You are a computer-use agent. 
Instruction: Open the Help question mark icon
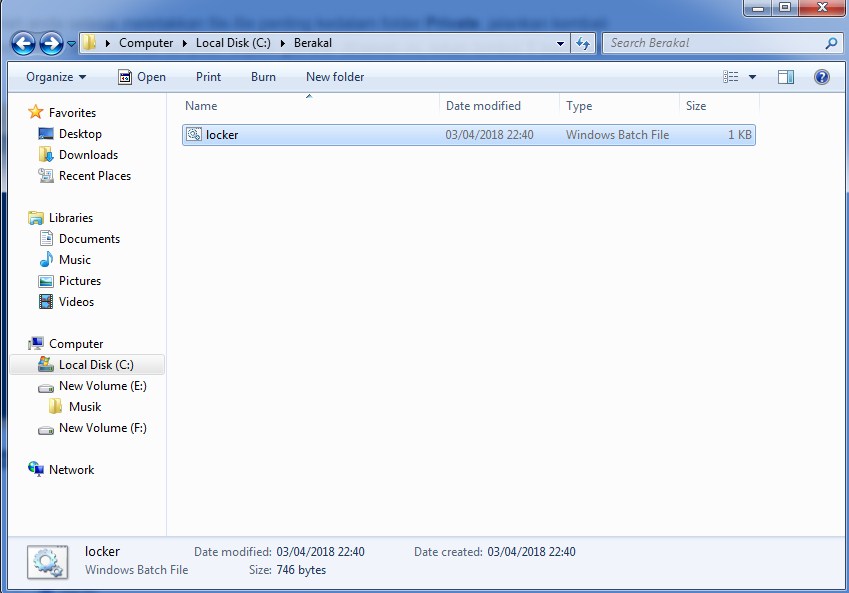coord(821,77)
